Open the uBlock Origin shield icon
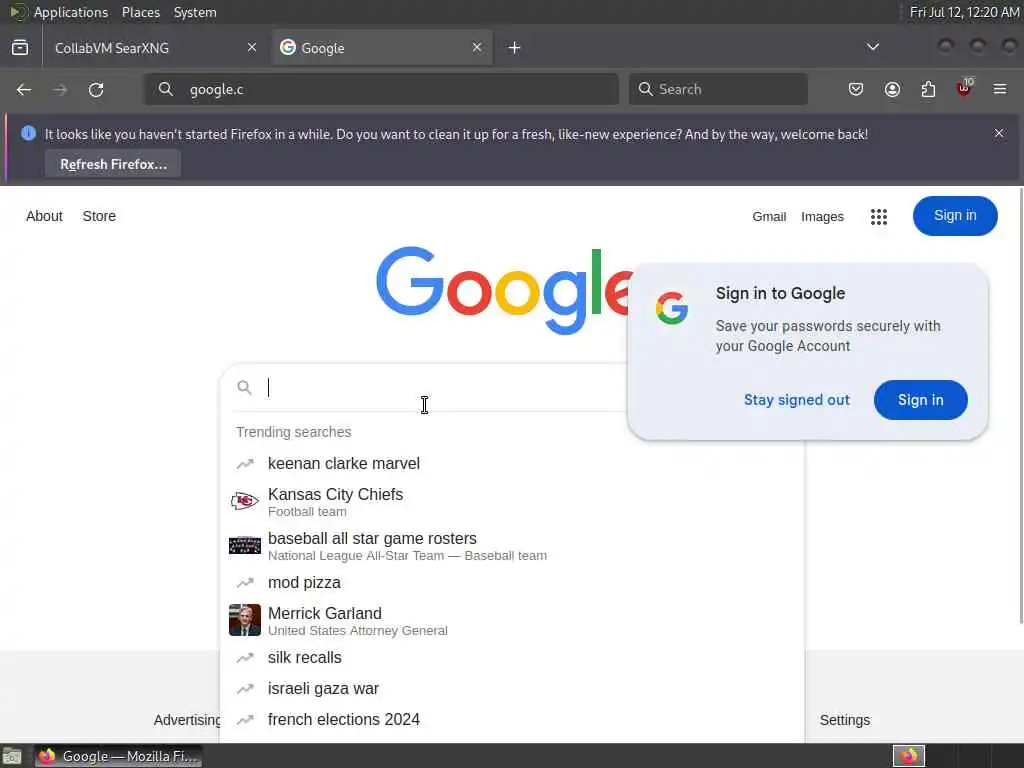This screenshot has width=1024, height=768. [964, 88]
